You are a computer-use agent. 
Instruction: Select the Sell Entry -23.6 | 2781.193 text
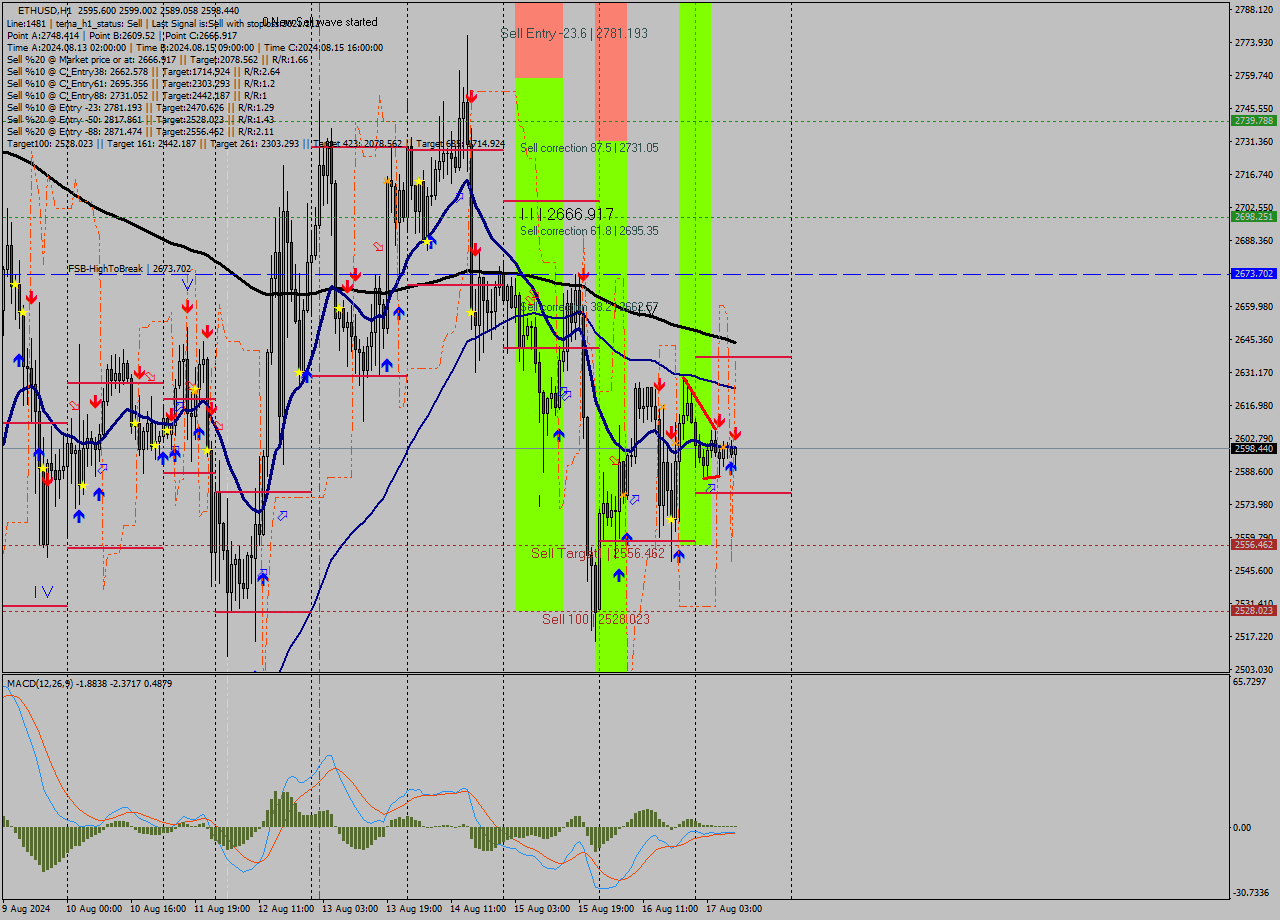tap(575, 33)
